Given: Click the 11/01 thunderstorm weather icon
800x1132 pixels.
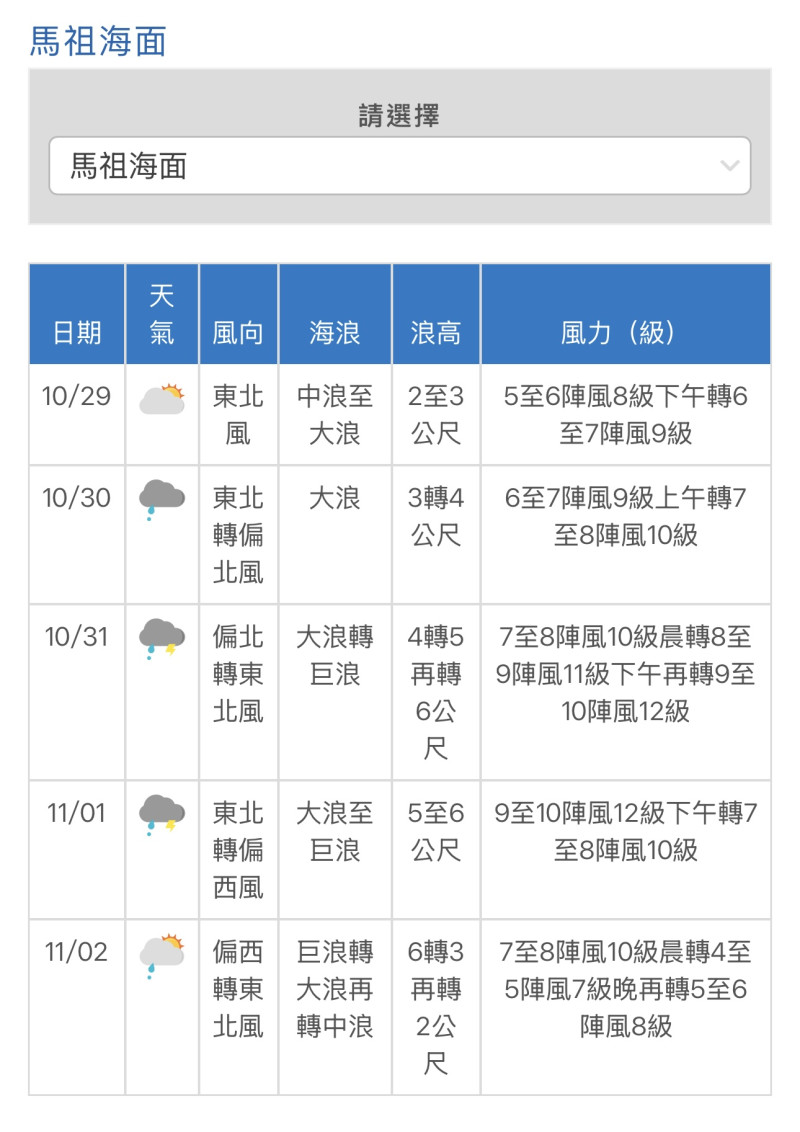Looking at the screenshot, I should tap(162, 815).
